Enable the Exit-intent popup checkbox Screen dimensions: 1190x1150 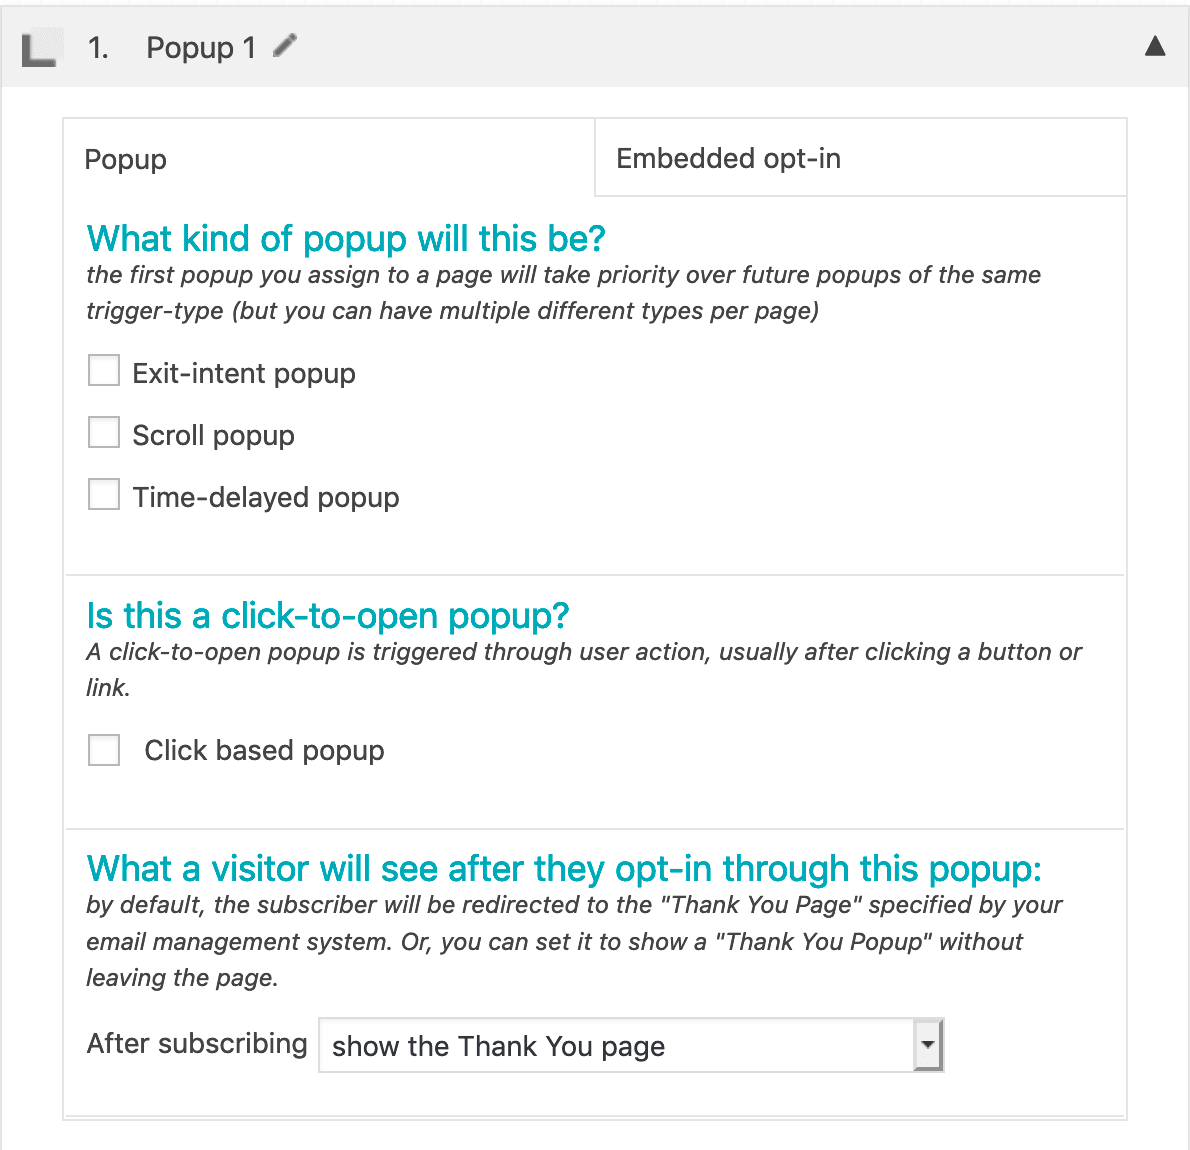(104, 370)
